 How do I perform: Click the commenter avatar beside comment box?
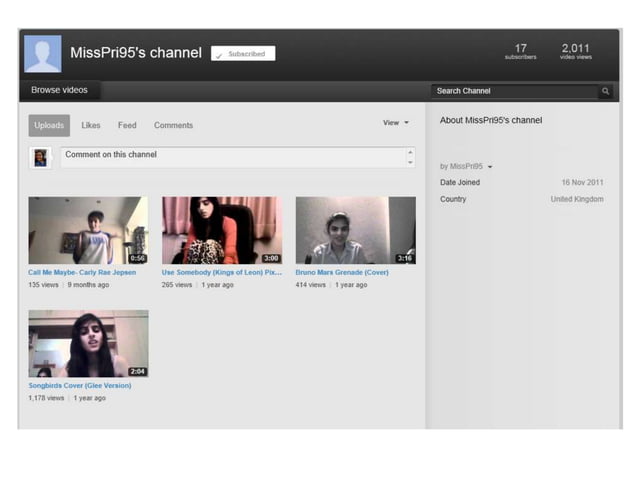pyautogui.click(x=40, y=158)
